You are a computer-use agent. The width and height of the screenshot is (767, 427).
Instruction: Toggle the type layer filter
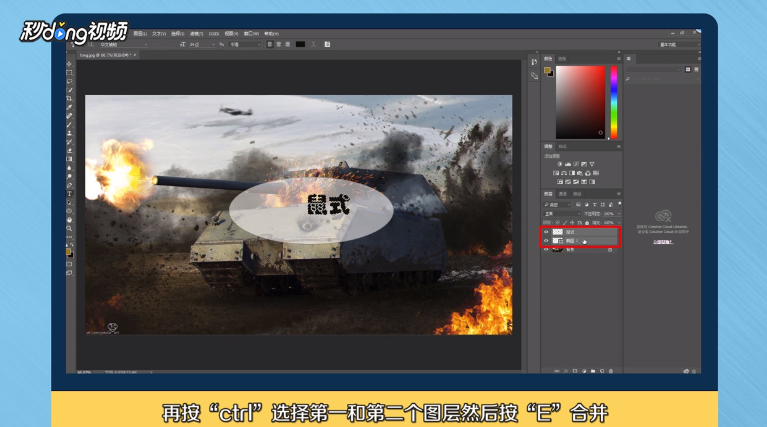pos(594,204)
